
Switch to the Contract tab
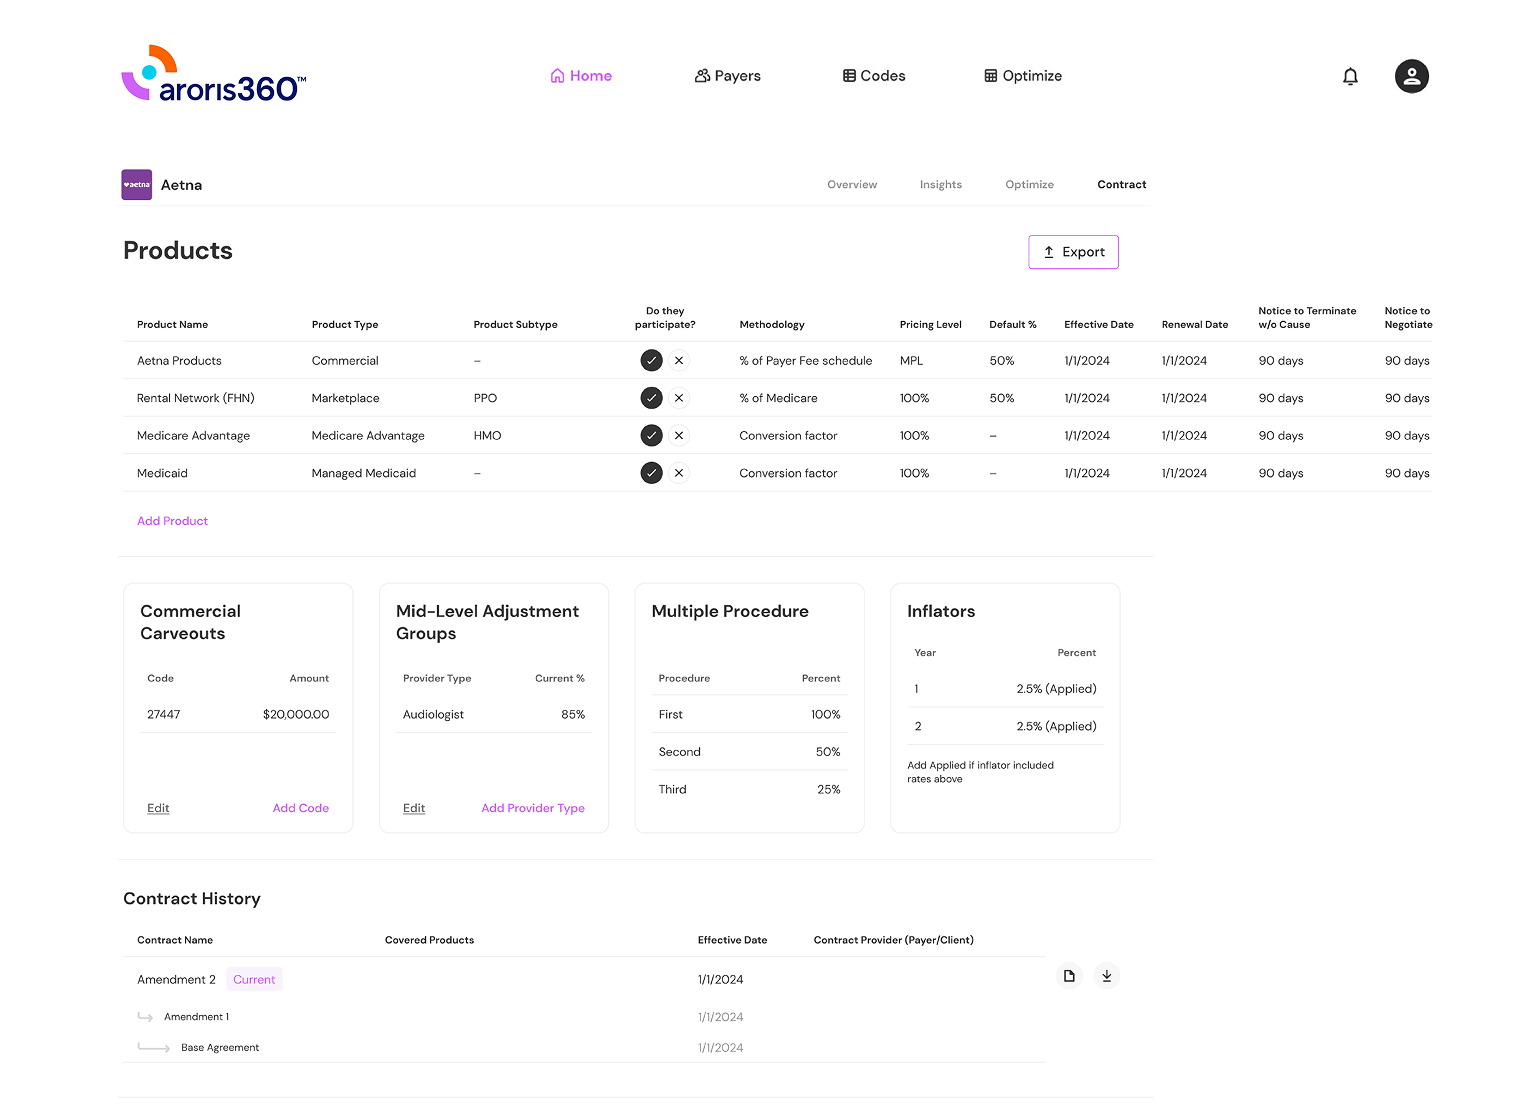tap(1122, 185)
